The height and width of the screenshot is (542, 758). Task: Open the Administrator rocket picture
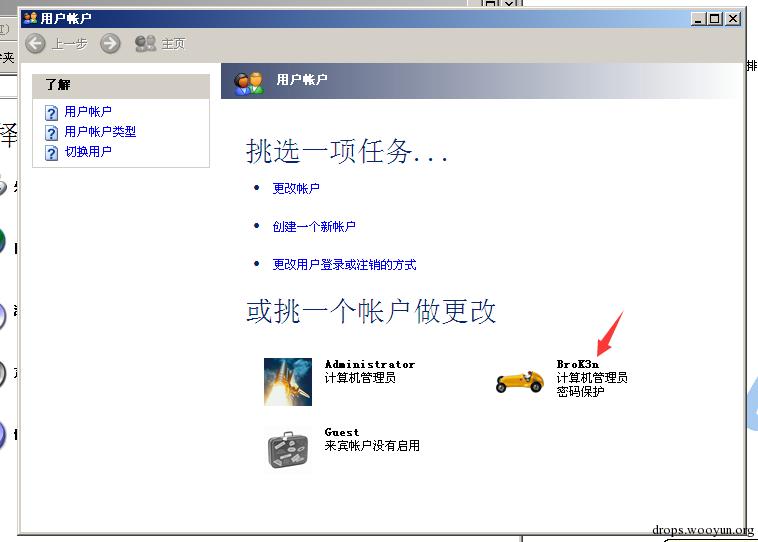288,381
